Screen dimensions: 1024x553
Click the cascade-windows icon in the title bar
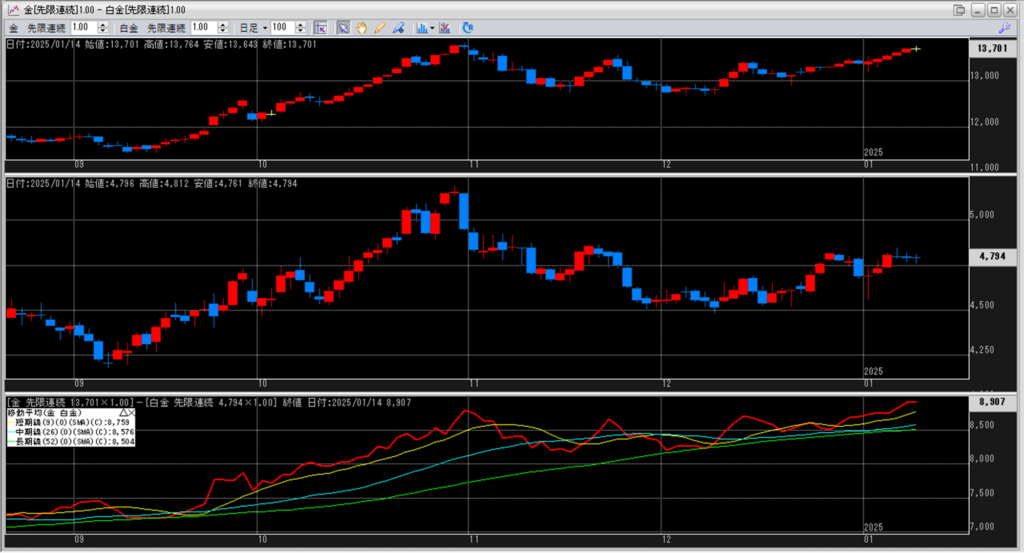click(x=959, y=10)
